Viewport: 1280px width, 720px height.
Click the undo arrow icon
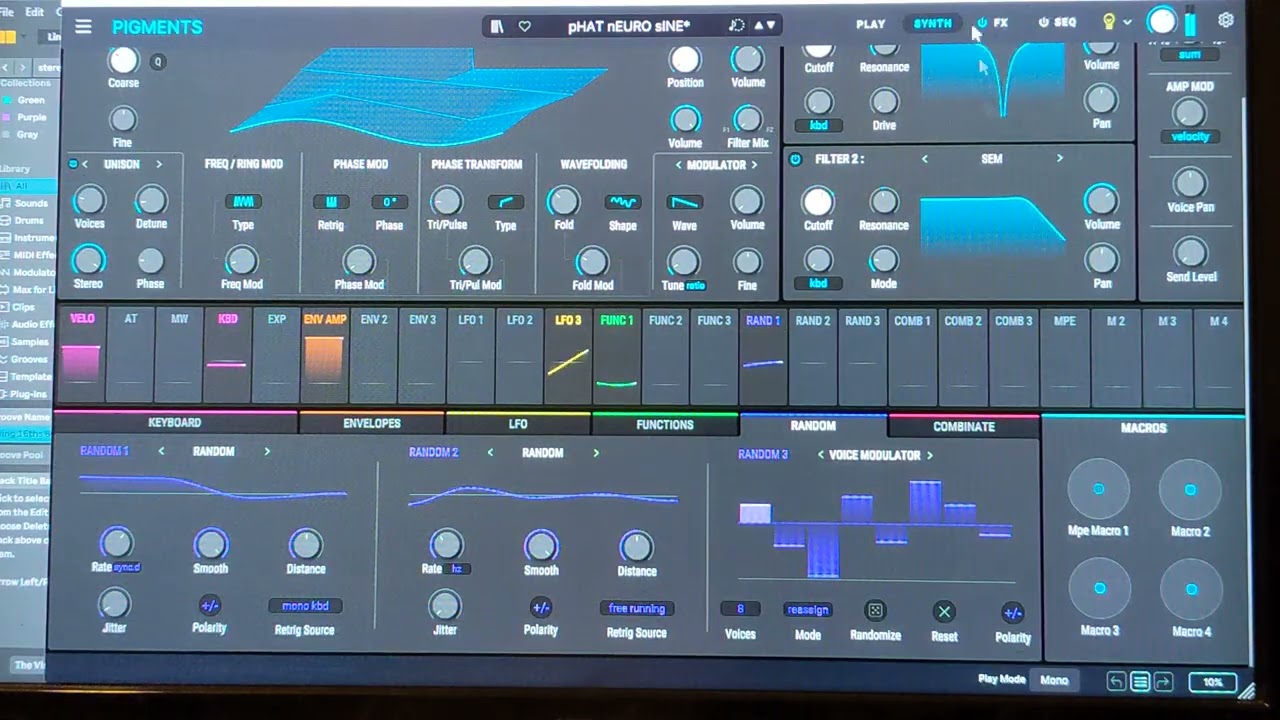pyautogui.click(x=1116, y=682)
